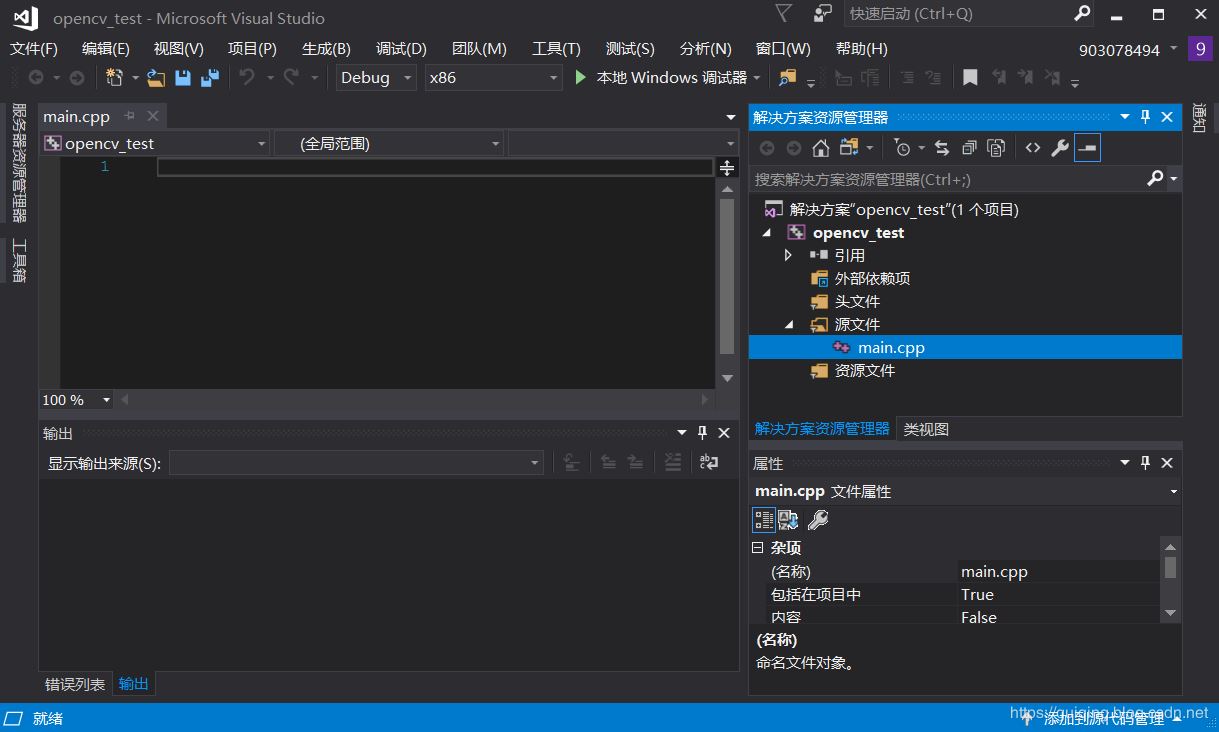The height and width of the screenshot is (732, 1219).
Task: Open the 调试(D) menu
Action: pyautogui.click(x=401, y=48)
